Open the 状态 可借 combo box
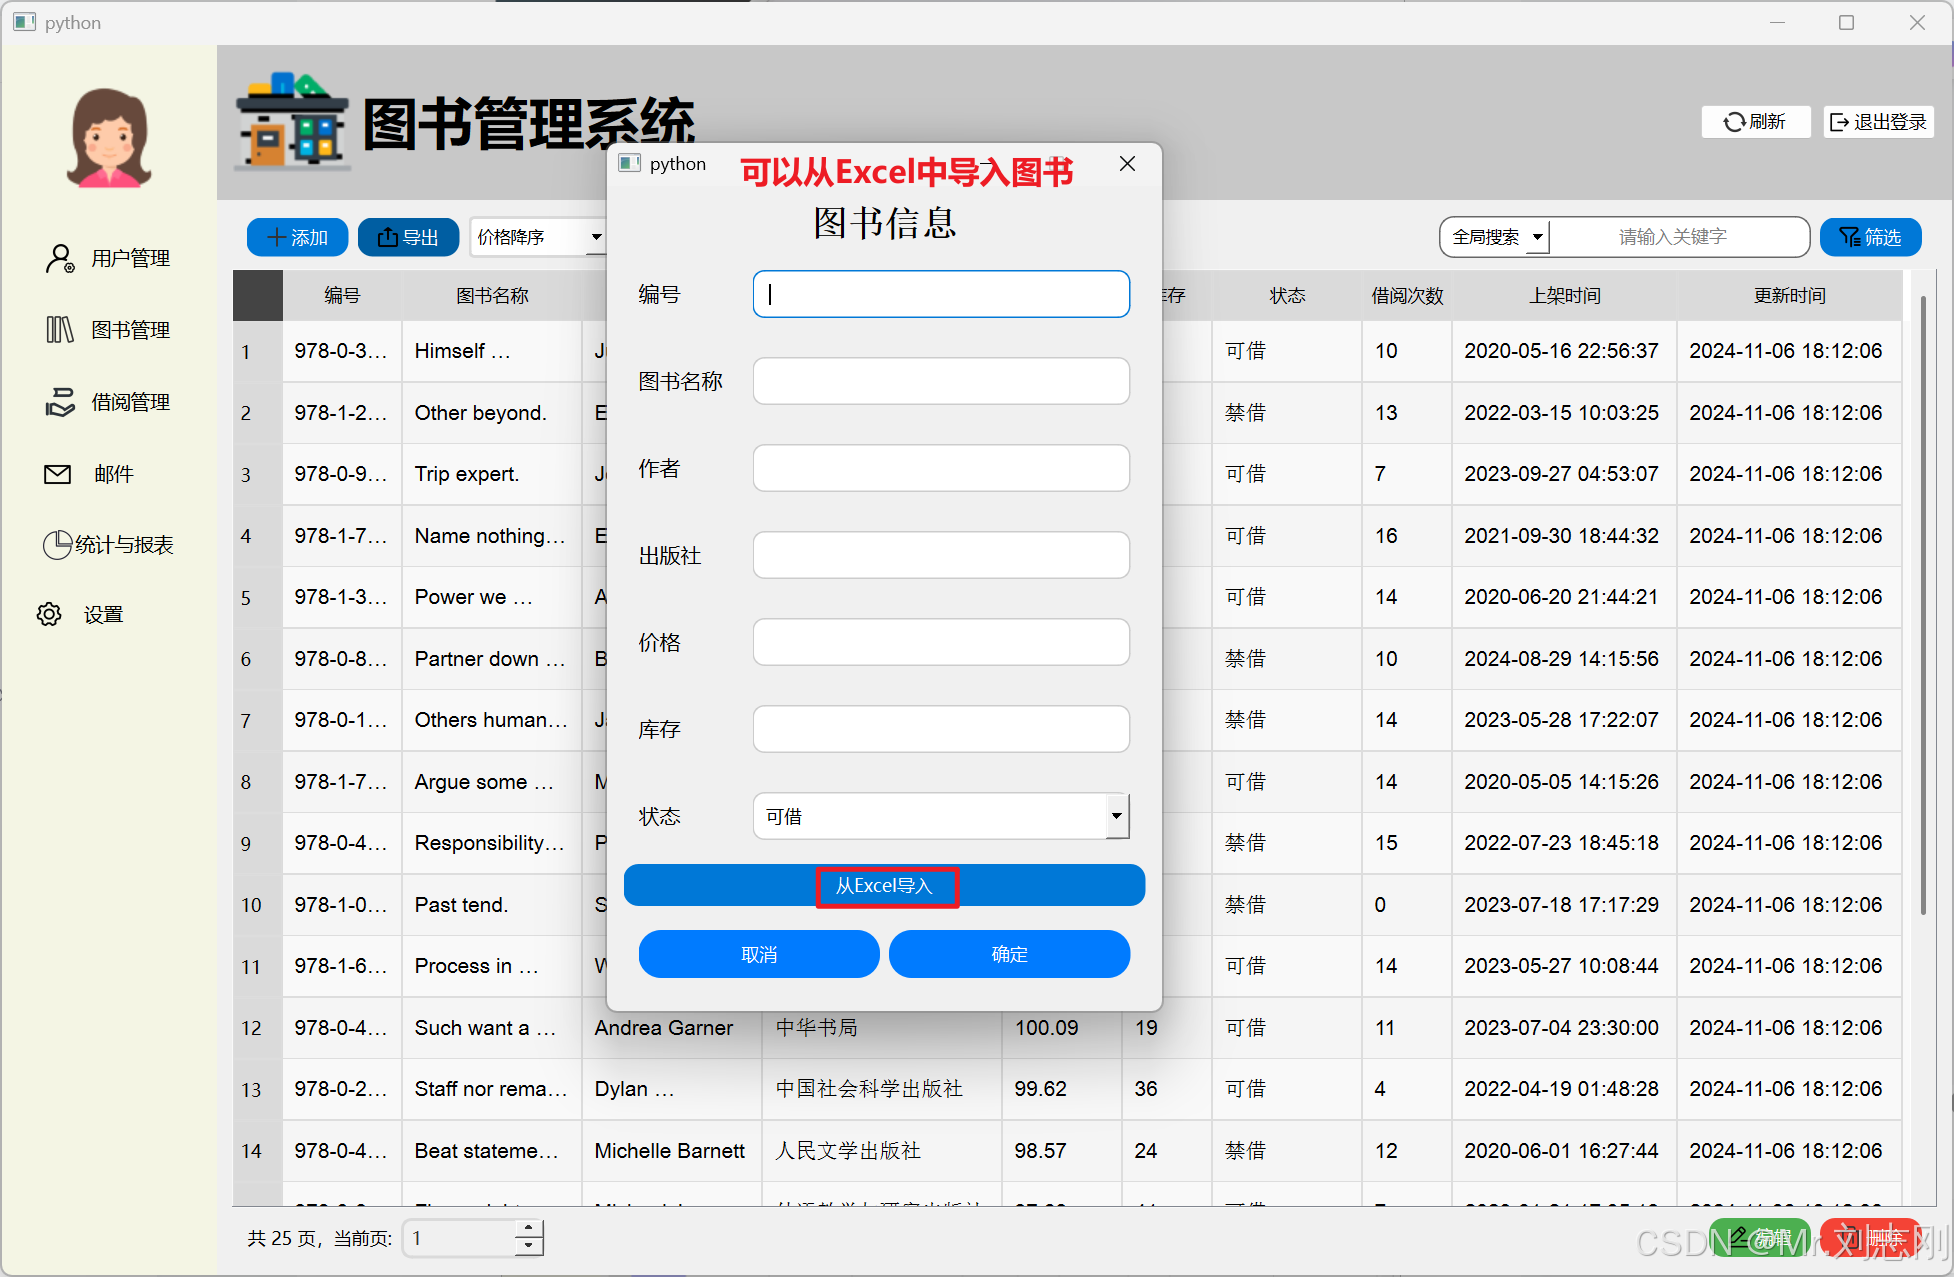 pos(940,816)
